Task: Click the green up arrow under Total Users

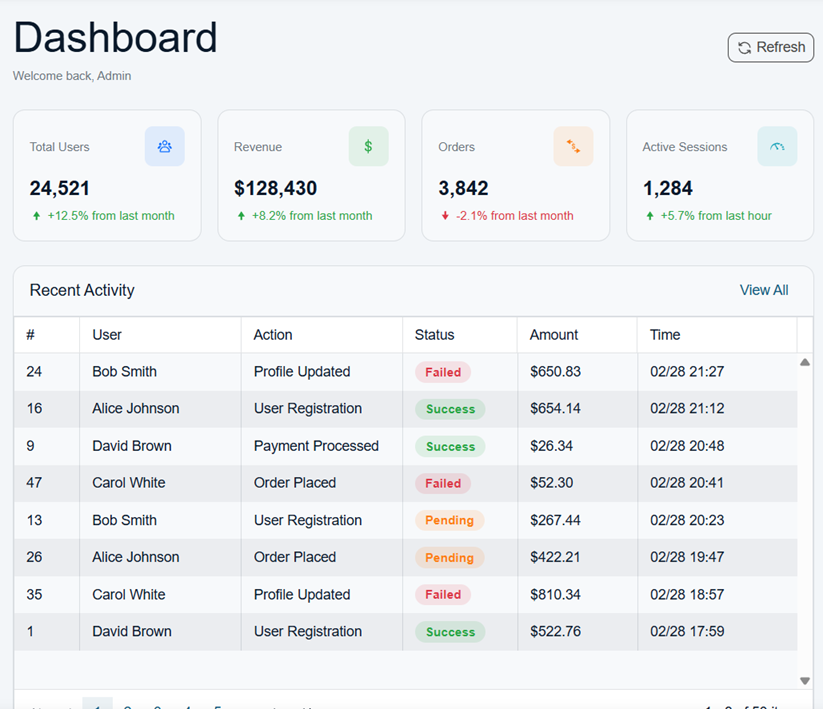Action: coord(35,215)
